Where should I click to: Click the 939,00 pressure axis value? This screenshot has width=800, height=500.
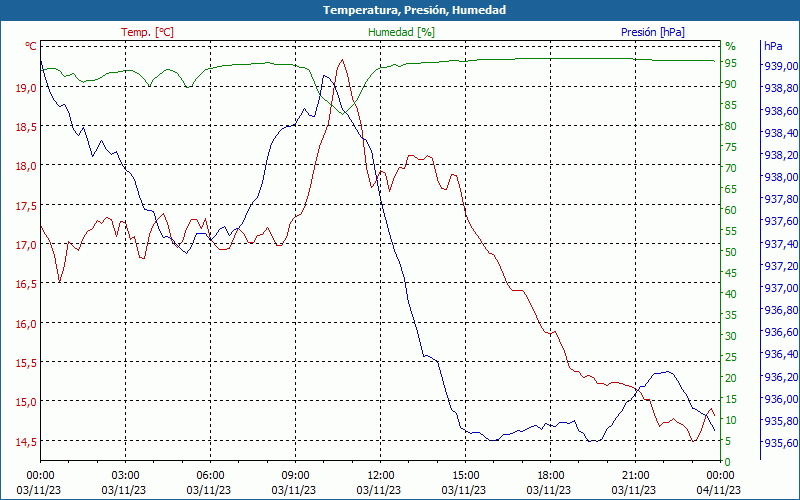click(x=781, y=66)
